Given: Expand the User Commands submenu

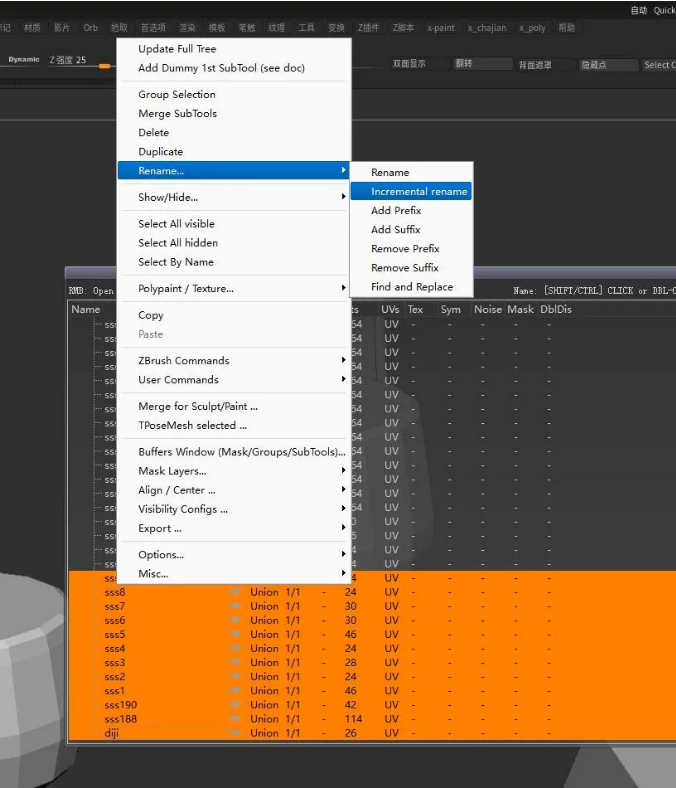Looking at the screenshot, I should [x=234, y=379].
